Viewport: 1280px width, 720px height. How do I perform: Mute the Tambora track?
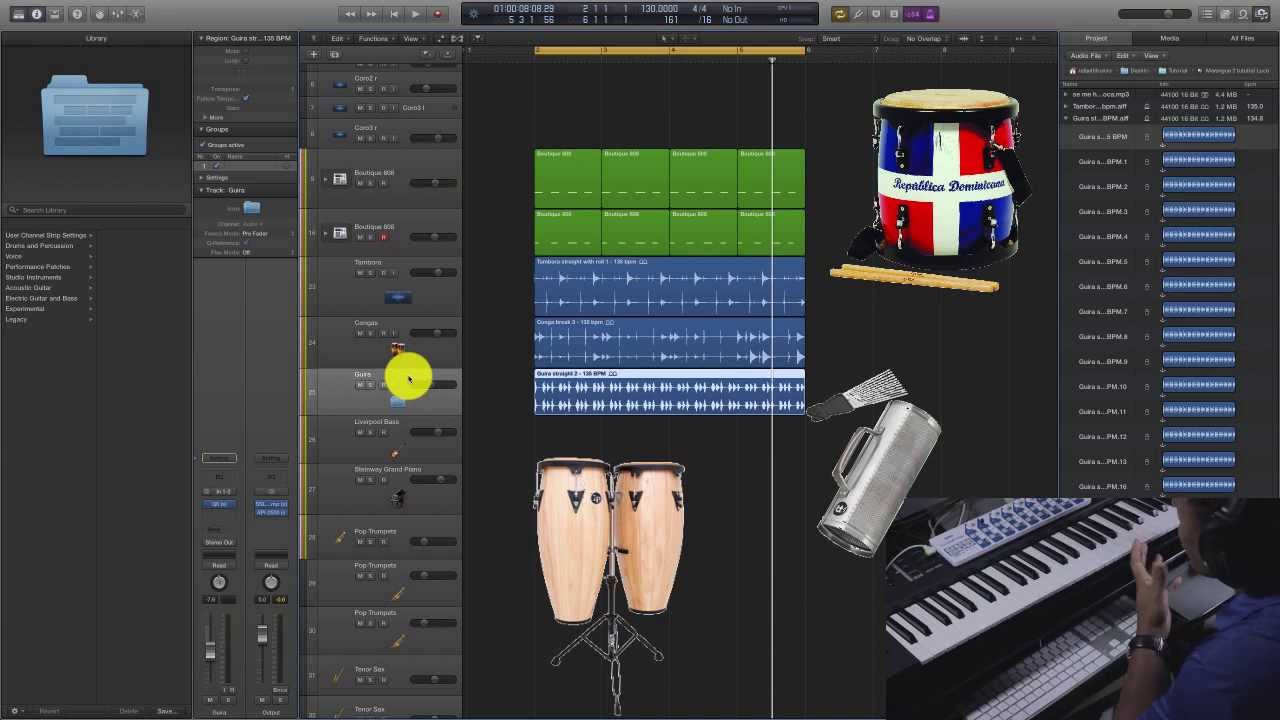[x=359, y=273]
